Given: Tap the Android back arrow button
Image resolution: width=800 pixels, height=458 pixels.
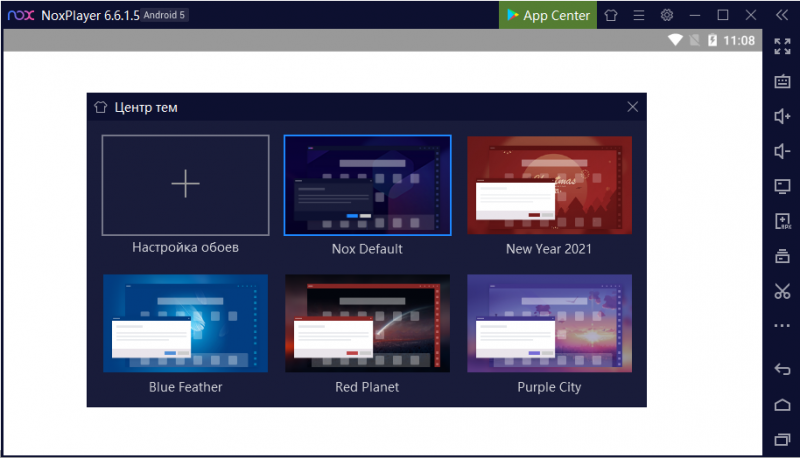Looking at the screenshot, I should pyautogui.click(x=782, y=368).
